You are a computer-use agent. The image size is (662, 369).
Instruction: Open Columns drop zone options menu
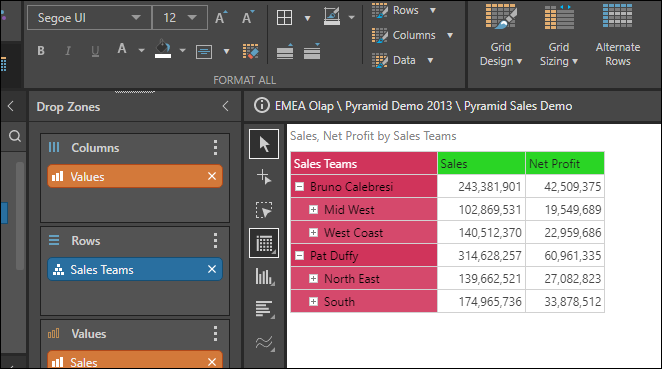215,148
